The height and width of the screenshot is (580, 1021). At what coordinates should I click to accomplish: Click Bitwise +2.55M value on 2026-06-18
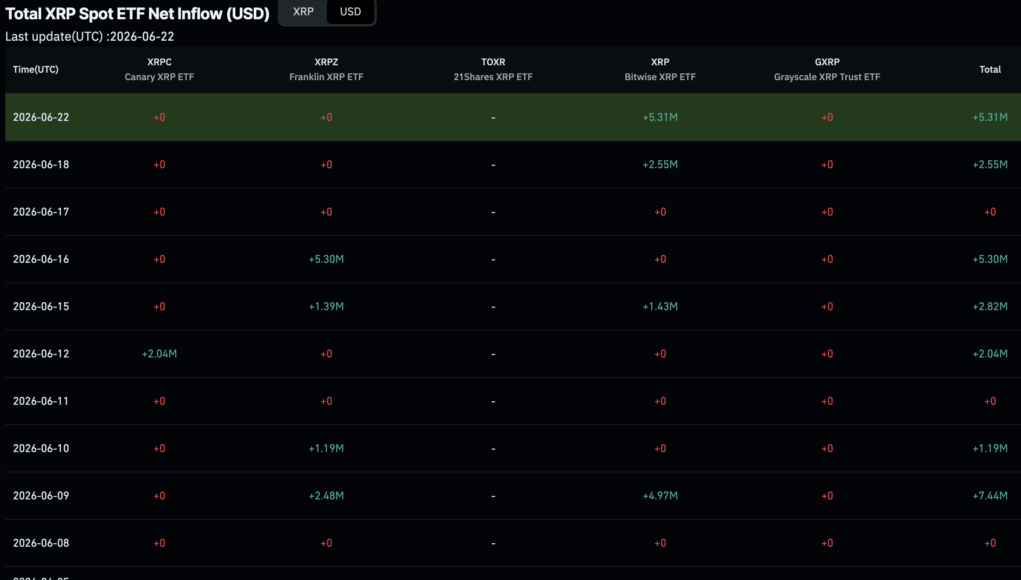(660, 165)
